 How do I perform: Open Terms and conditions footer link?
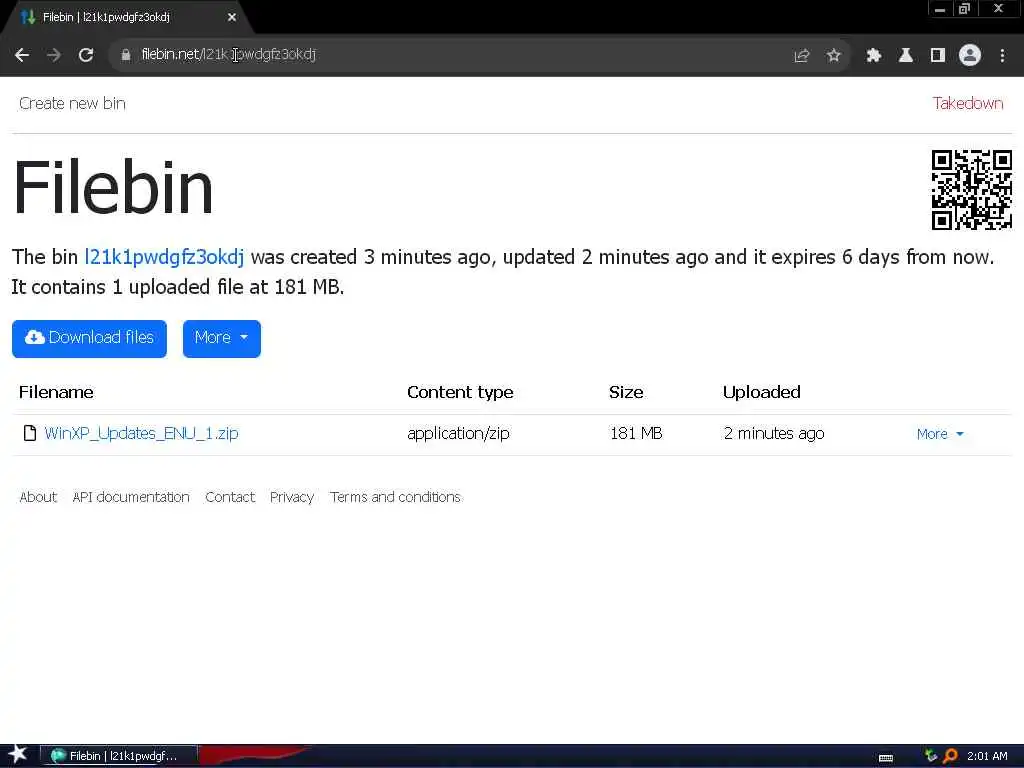(395, 497)
